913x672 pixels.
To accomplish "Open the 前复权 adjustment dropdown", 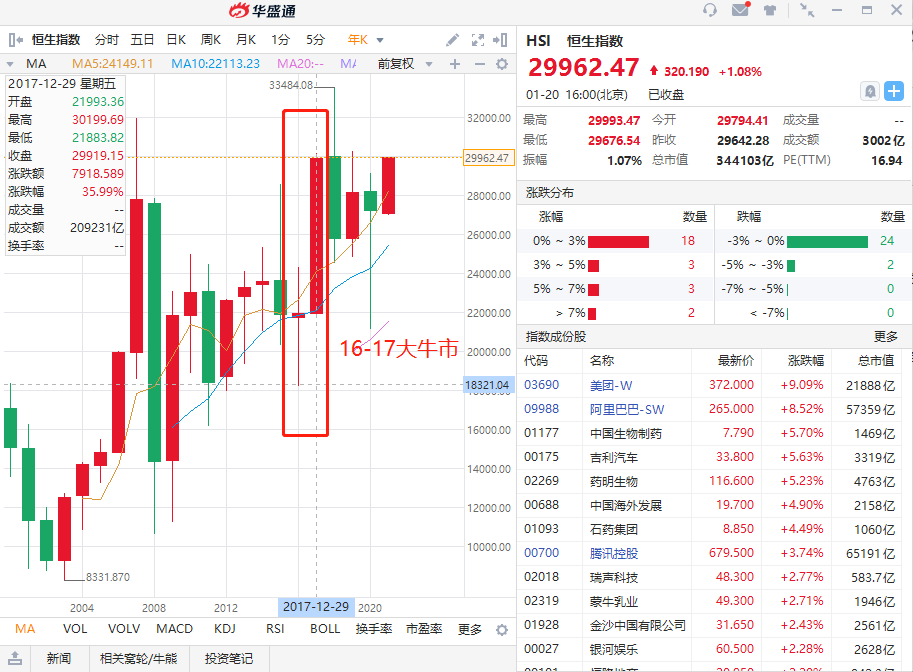I will (x=429, y=64).
